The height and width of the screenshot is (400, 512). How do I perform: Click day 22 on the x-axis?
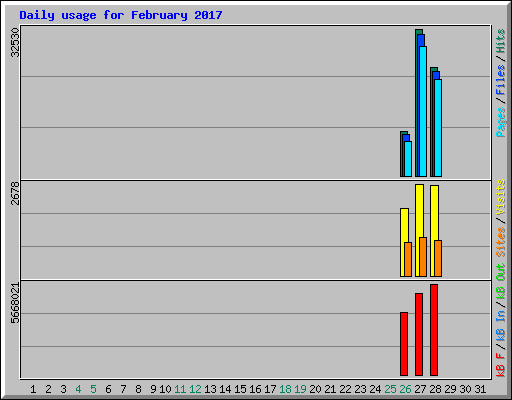tap(345, 389)
